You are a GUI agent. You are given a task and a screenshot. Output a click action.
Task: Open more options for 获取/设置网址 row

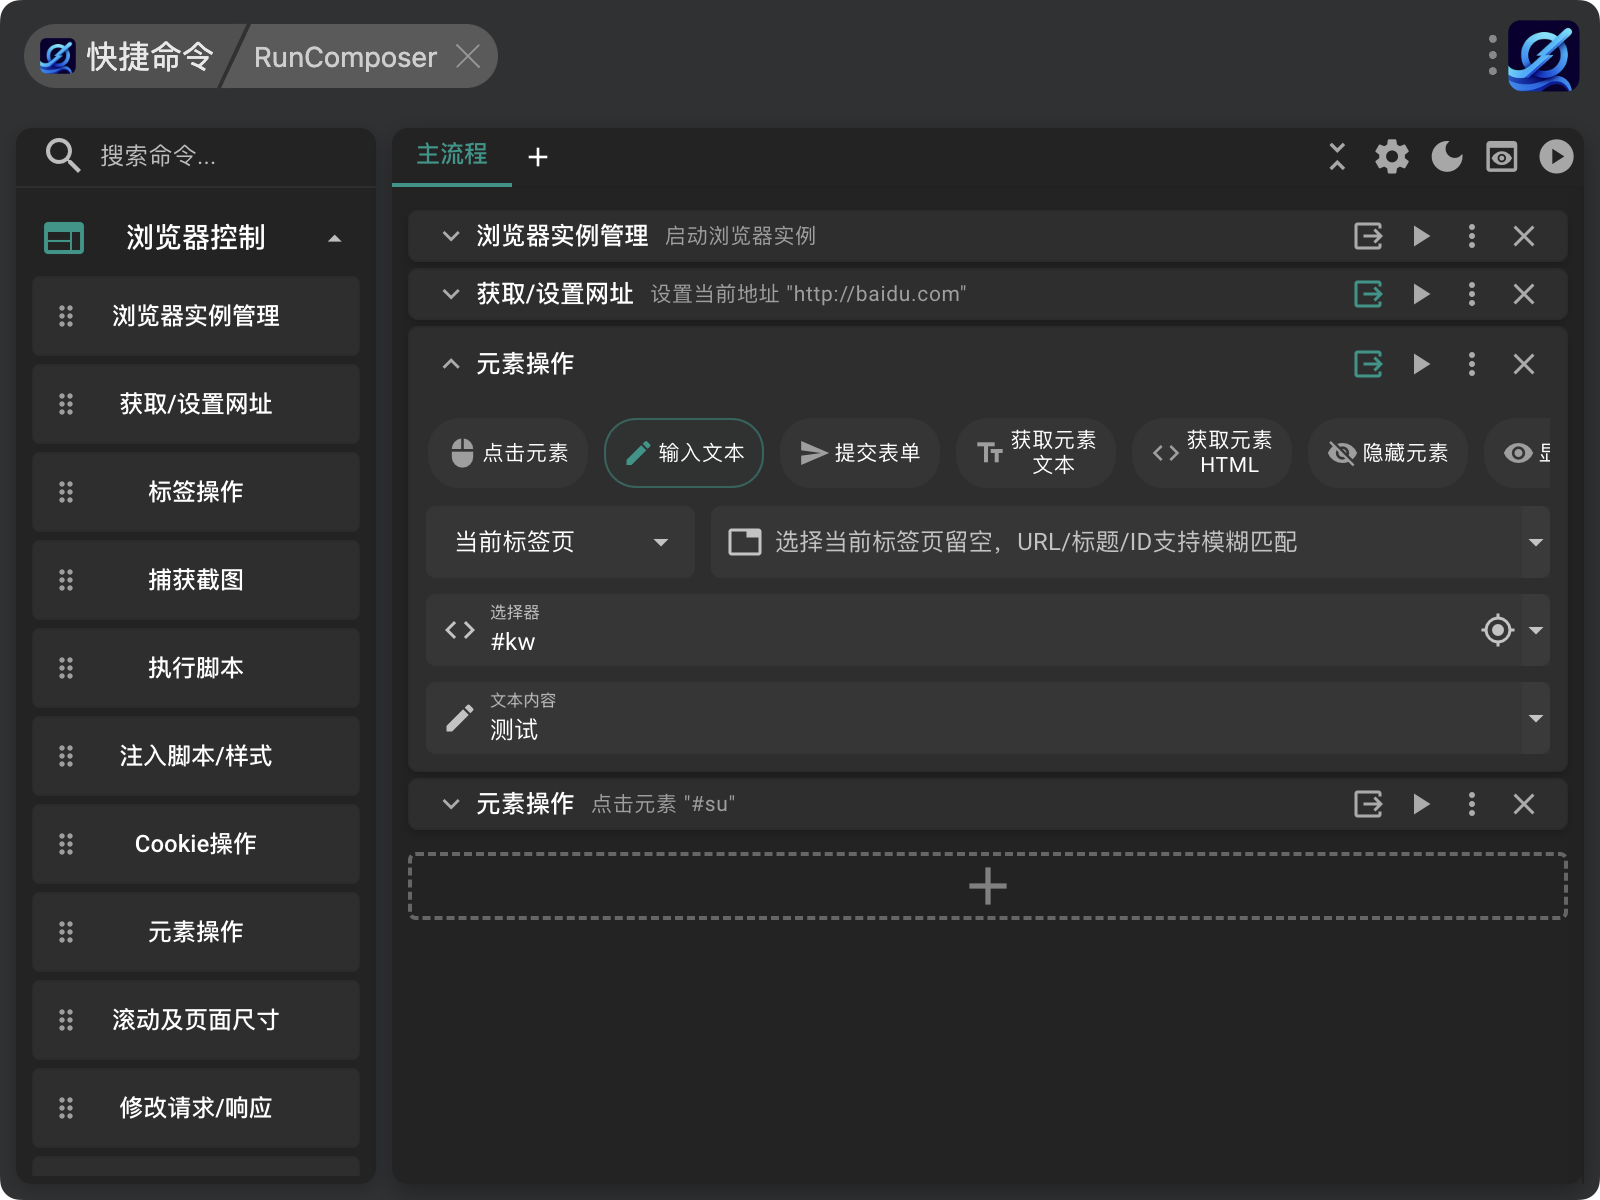[1471, 294]
